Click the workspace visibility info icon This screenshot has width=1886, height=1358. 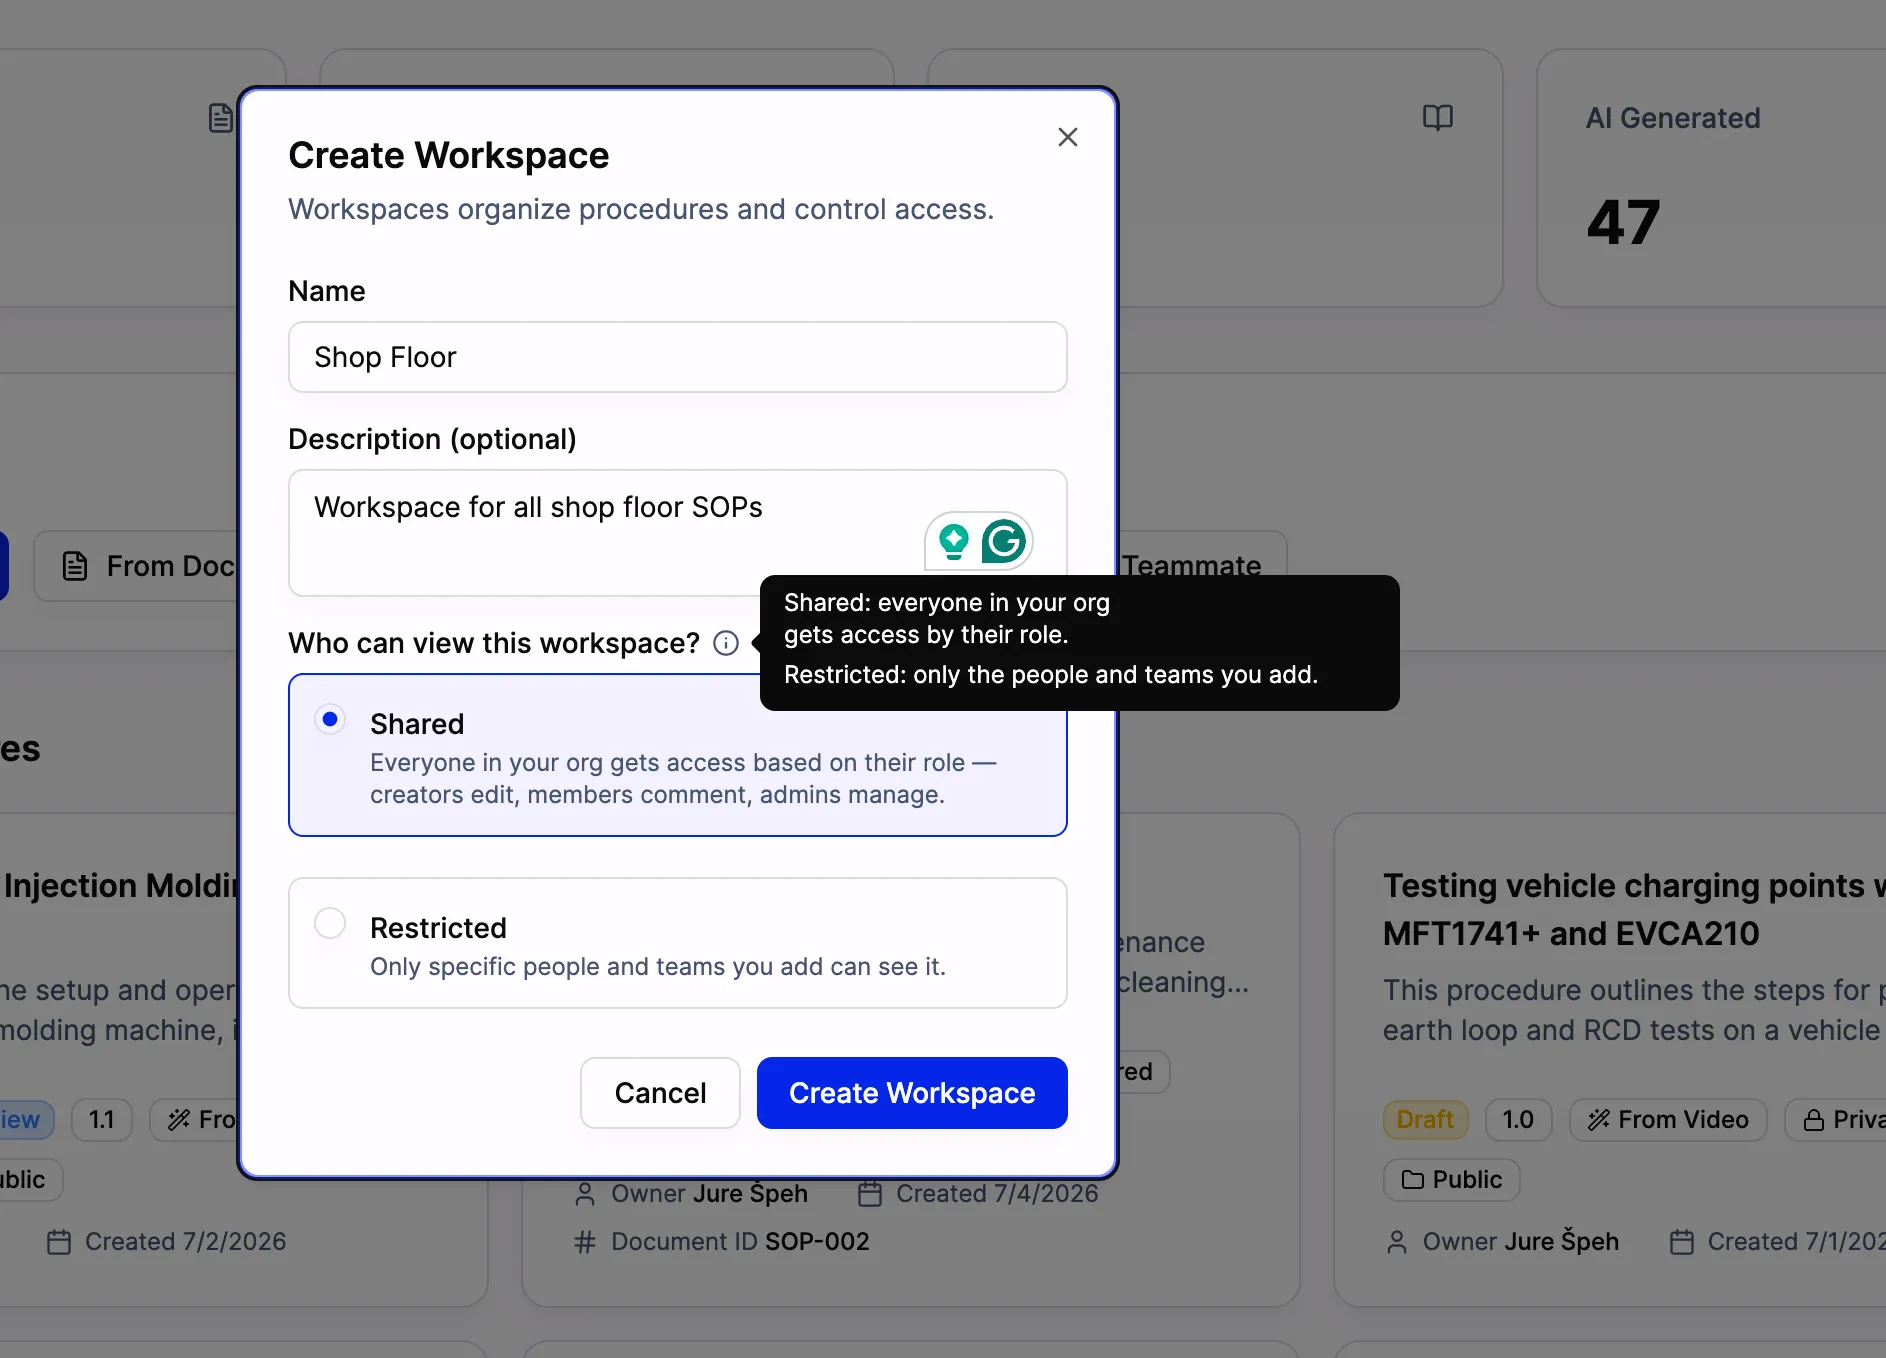click(726, 643)
